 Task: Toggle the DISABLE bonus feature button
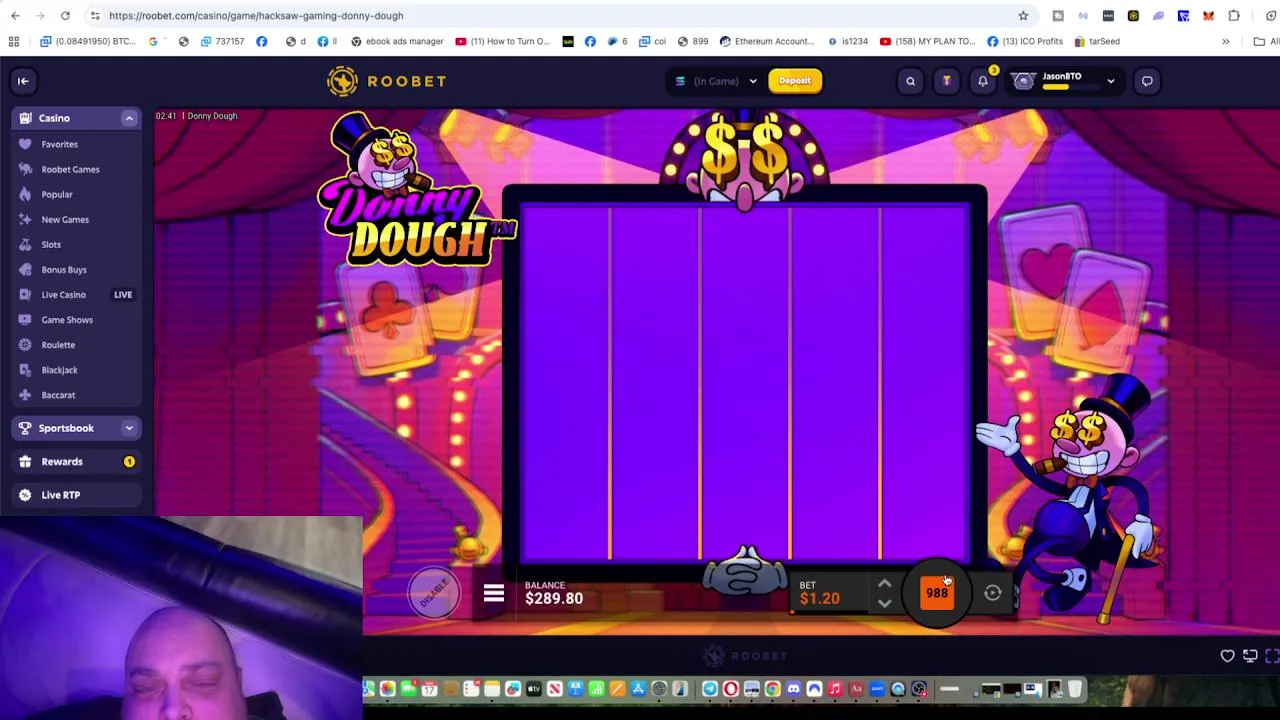(x=434, y=594)
